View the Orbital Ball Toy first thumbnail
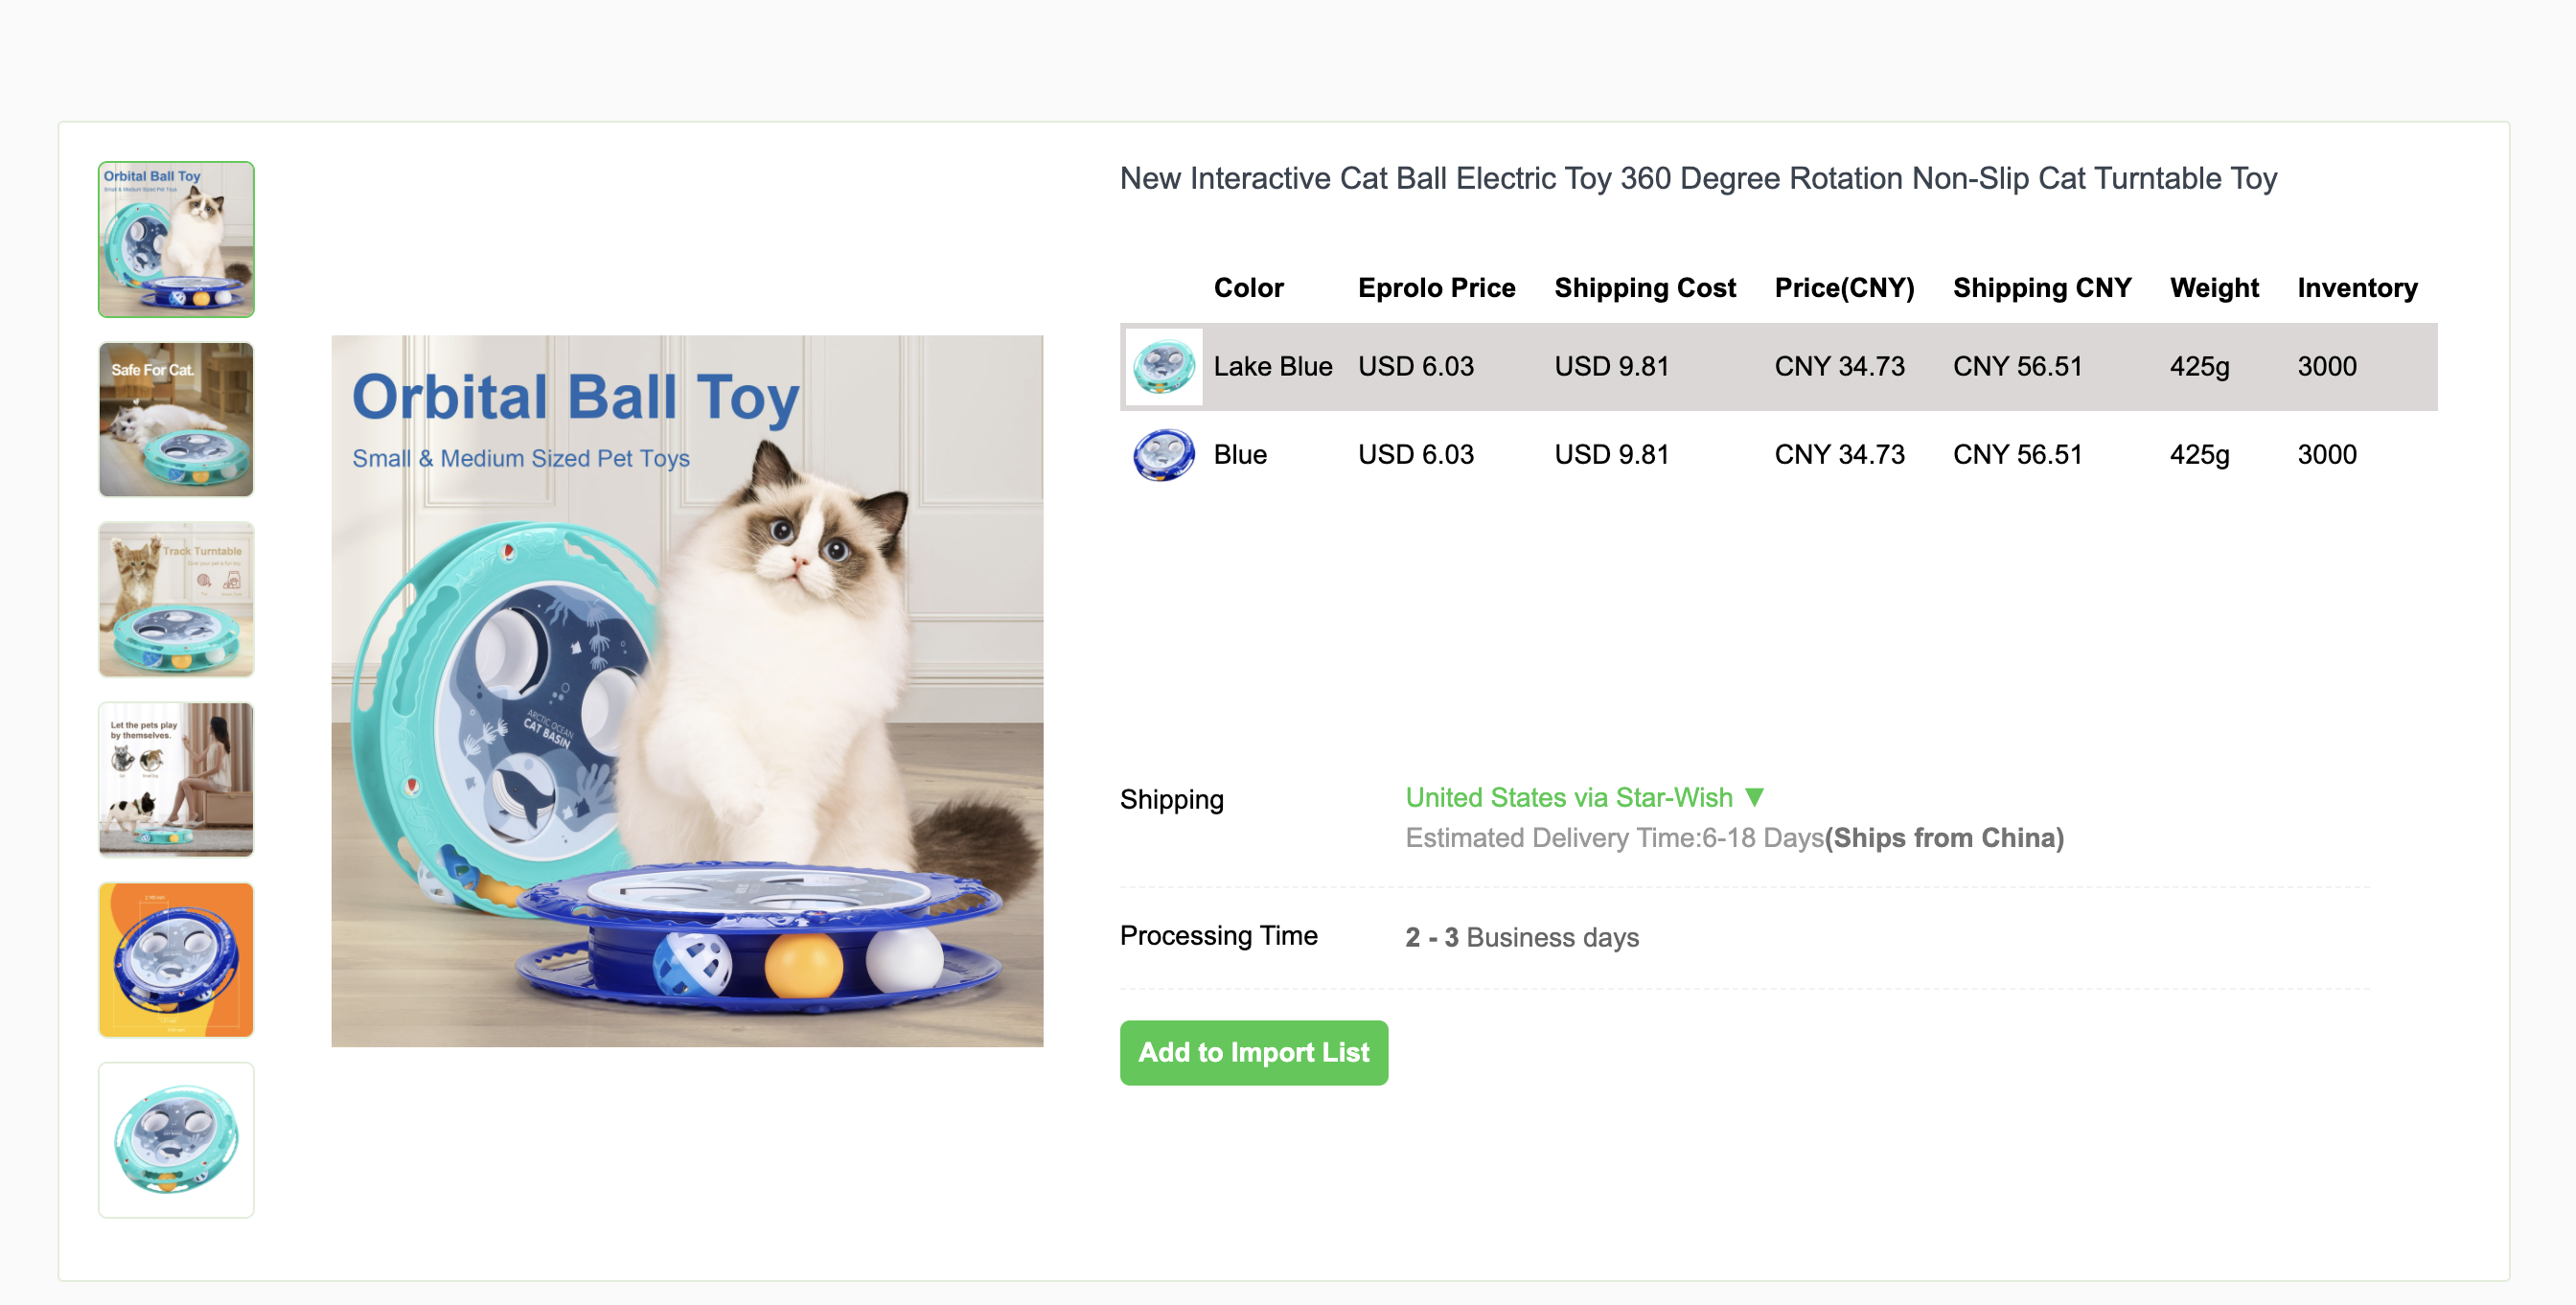 point(176,240)
